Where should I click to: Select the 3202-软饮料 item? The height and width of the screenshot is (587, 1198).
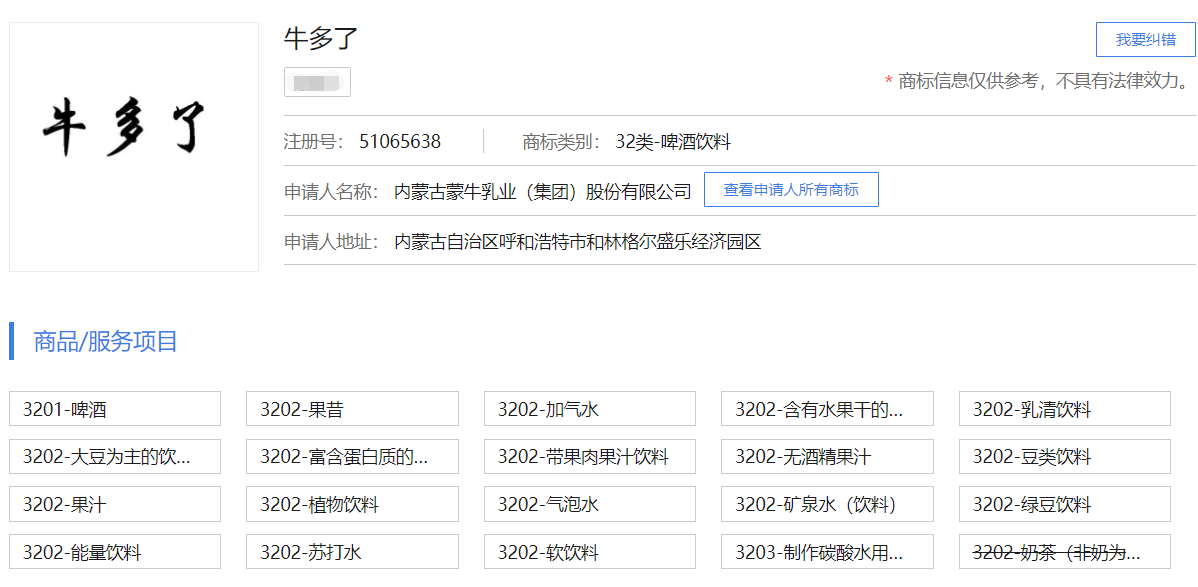pyautogui.click(x=590, y=552)
